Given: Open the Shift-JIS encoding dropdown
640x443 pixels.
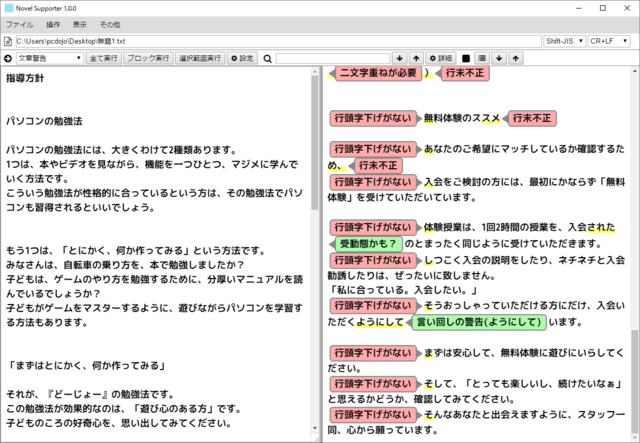Looking at the screenshot, I should 562,42.
